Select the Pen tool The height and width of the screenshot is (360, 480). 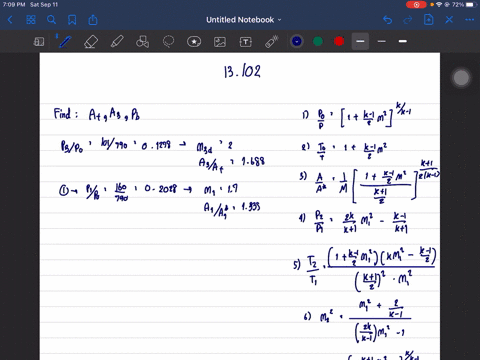(x=64, y=42)
